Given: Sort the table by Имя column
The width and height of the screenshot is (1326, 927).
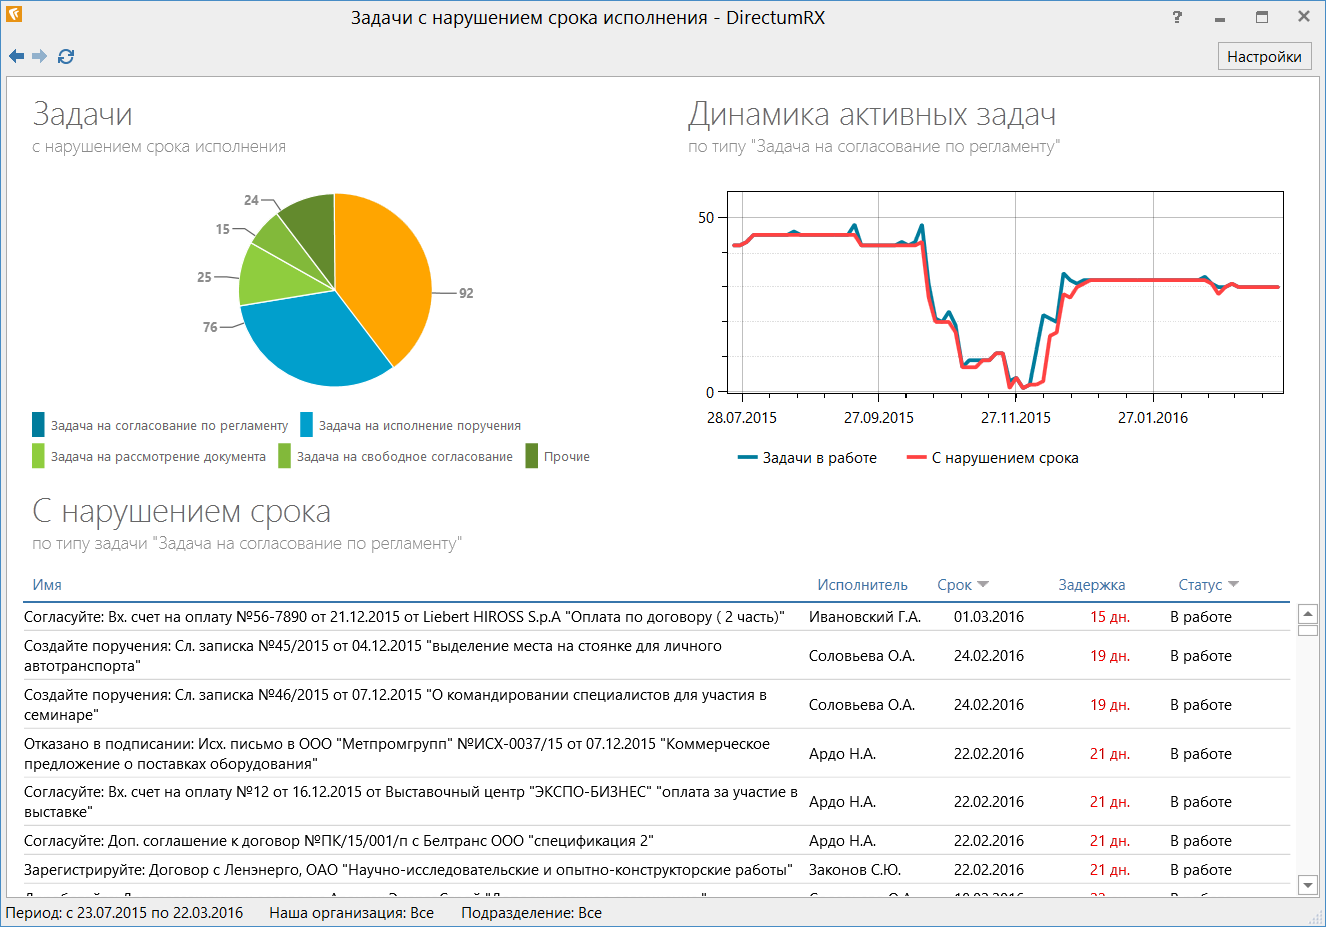Looking at the screenshot, I should pos(47,585).
